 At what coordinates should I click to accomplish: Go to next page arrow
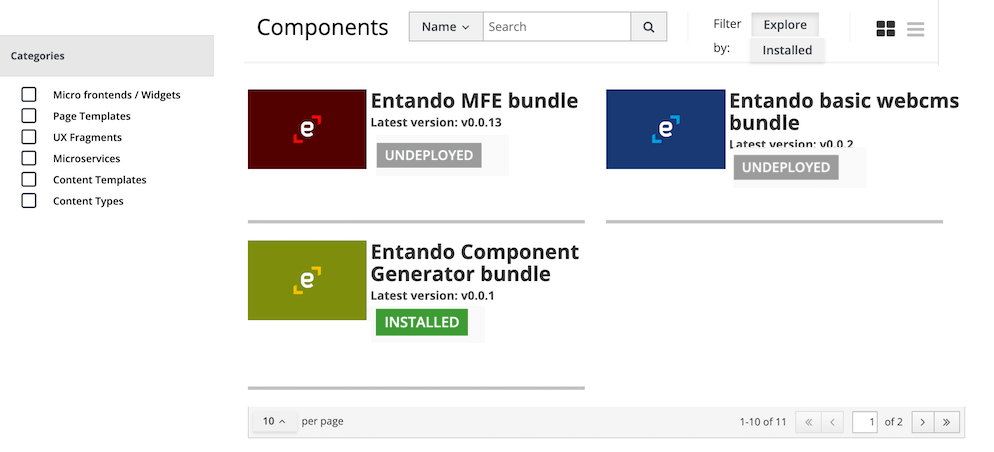[923, 422]
